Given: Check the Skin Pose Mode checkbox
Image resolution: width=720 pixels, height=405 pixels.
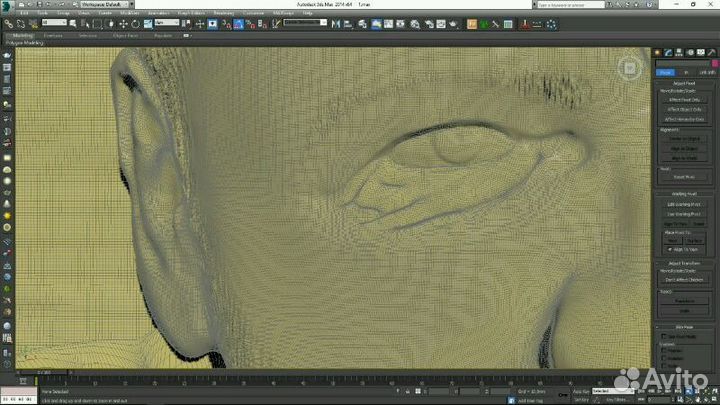Looking at the screenshot, I should (664, 336).
